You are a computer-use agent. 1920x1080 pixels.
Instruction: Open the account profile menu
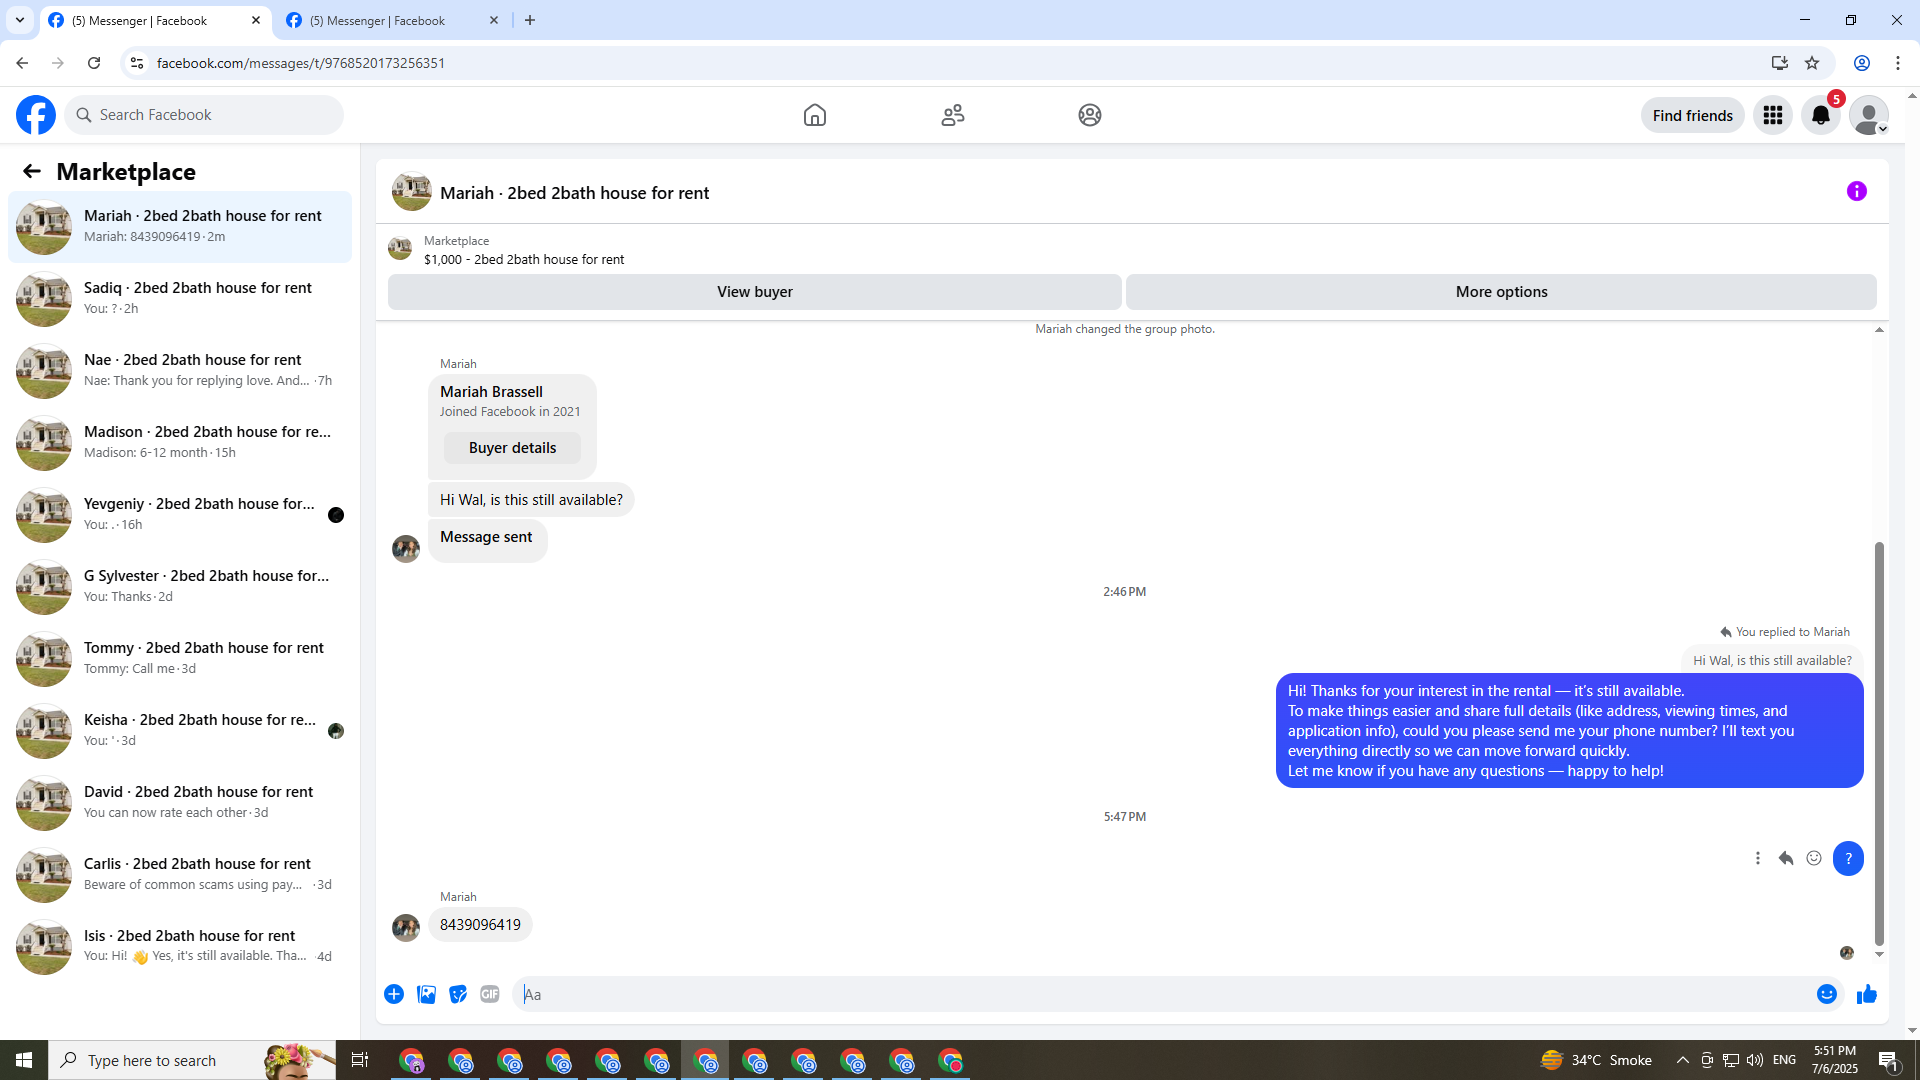tap(1869, 115)
